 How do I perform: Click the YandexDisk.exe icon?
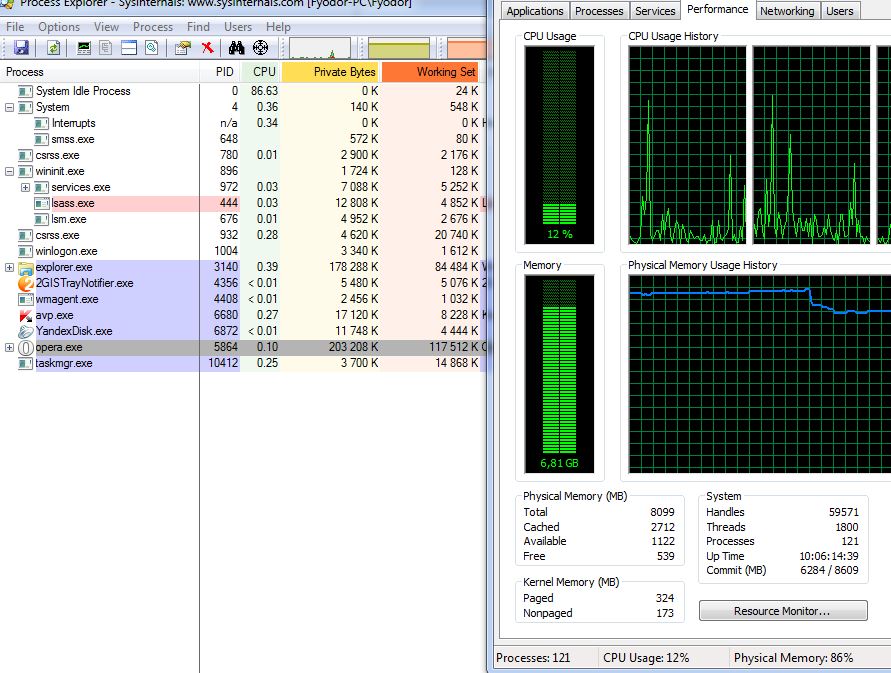click(26, 331)
